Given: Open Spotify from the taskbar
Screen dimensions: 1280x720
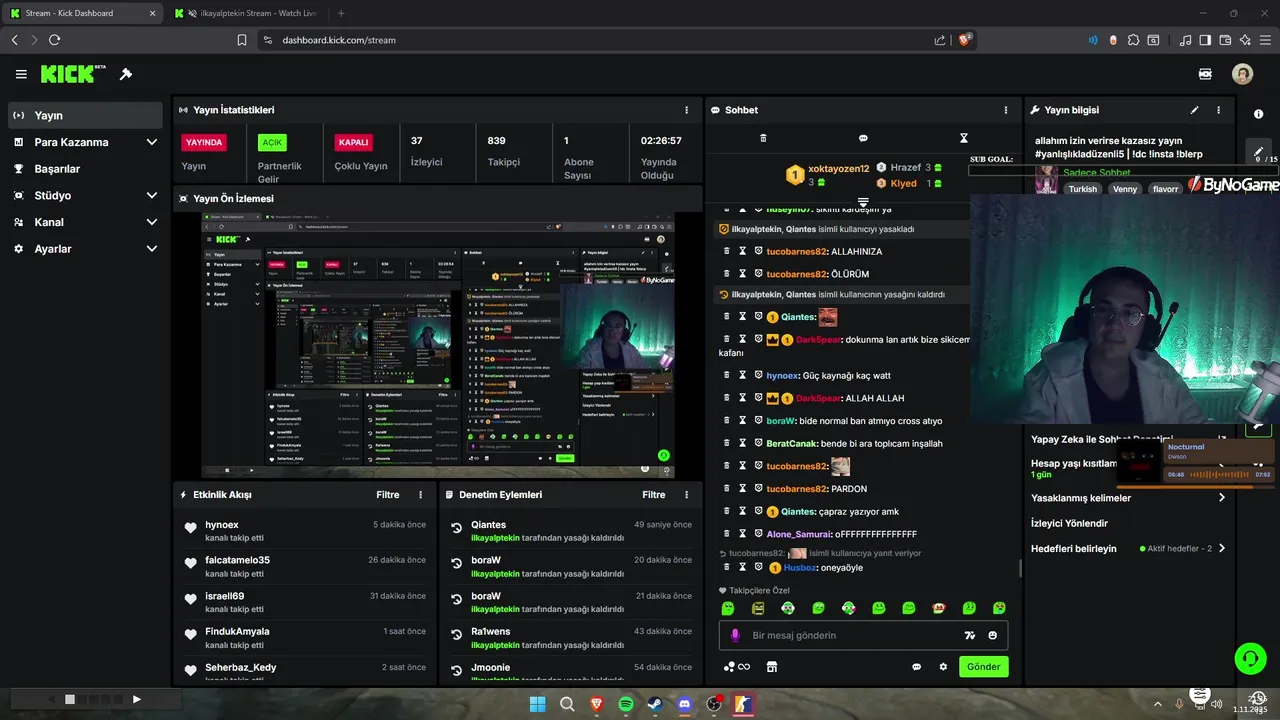Looking at the screenshot, I should tap(626, 704).
